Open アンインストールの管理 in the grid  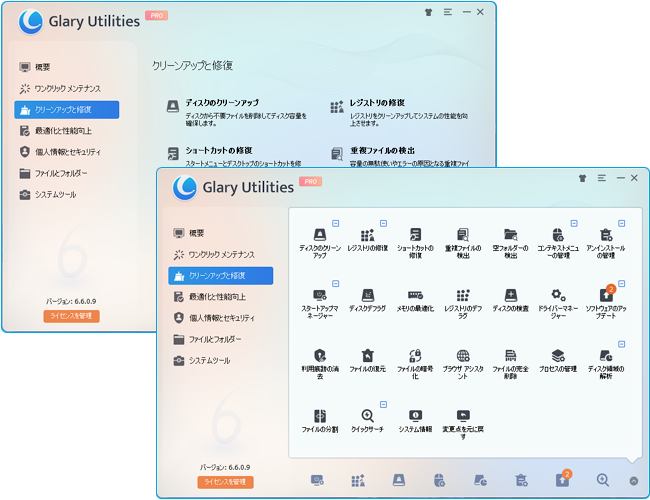click(606, 243)
